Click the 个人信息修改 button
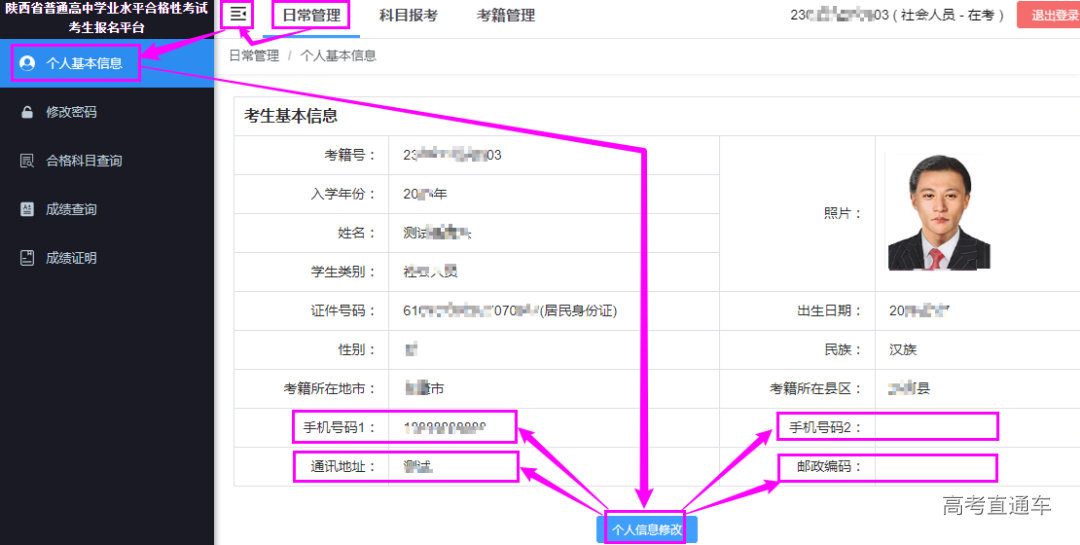Screen dimensions: 1080x545 pyautogui.click(x=647, y=530)
